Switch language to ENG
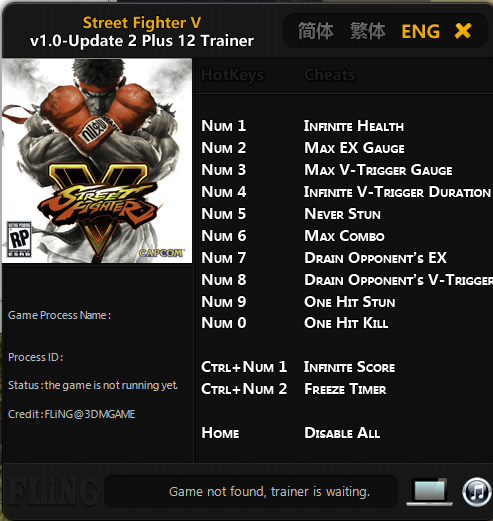493x521 pixels. pos(420,32)
